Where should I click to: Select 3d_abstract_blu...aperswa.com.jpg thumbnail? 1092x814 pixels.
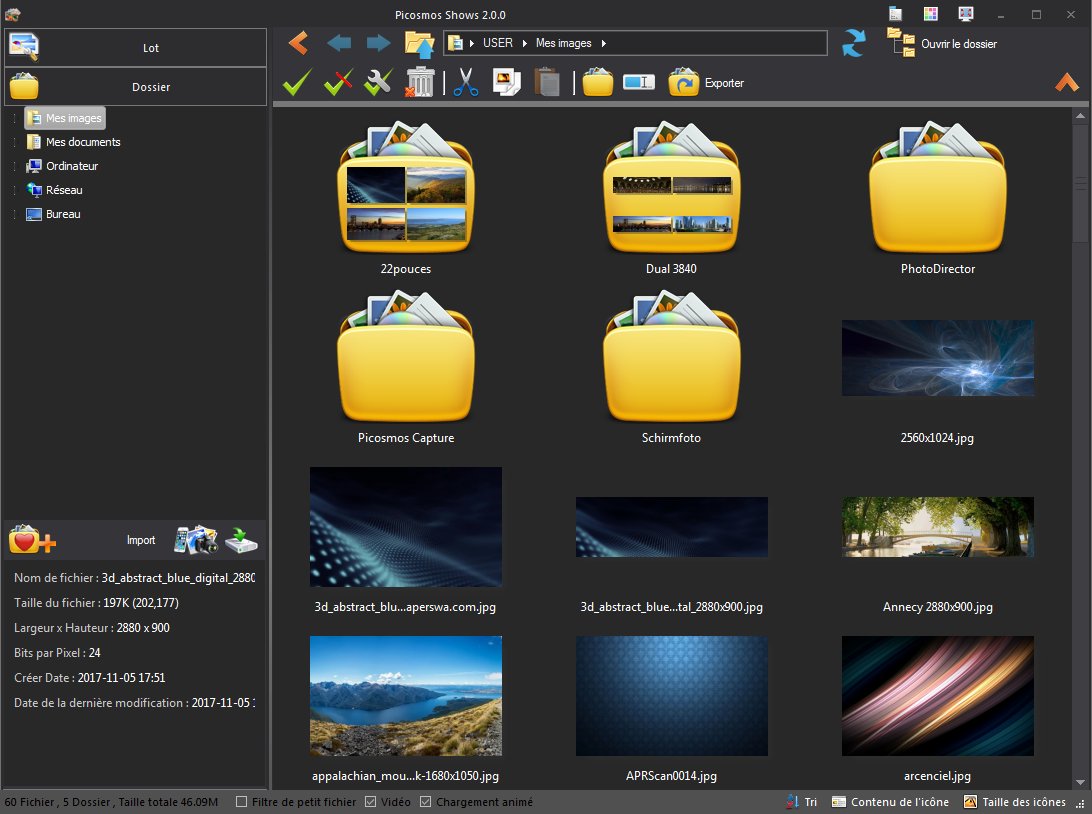click(x=406, y=527)
